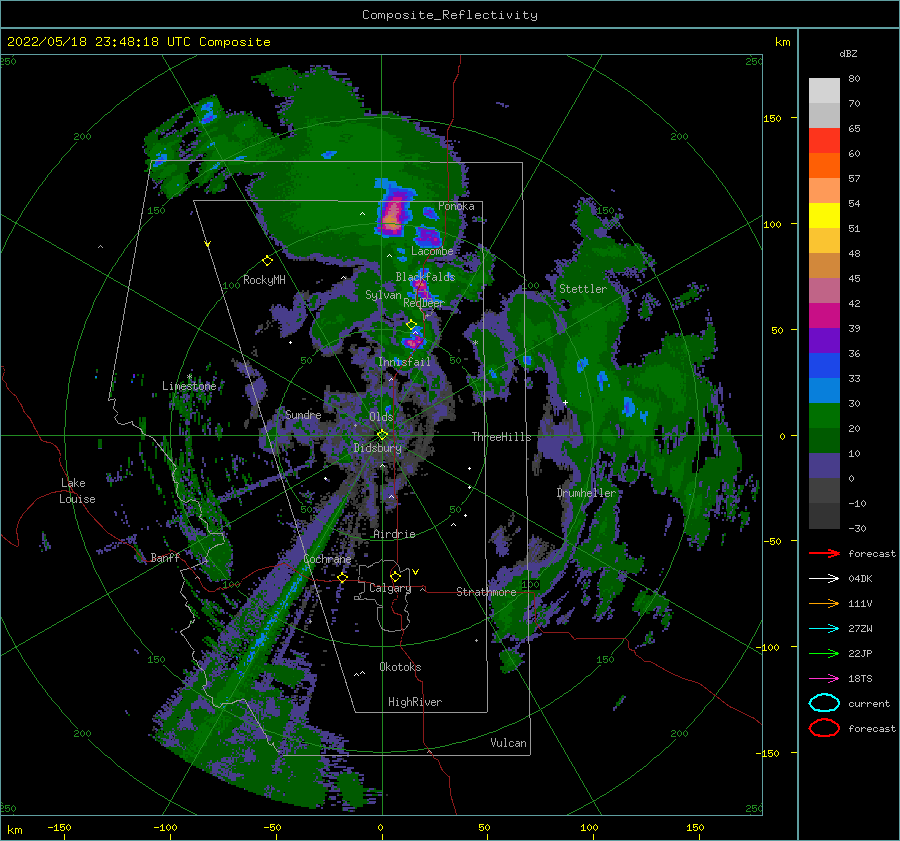This screenshot has width=900, height=841.
Task: Select the magenta 18TS arrow icon
Action: 824,679
